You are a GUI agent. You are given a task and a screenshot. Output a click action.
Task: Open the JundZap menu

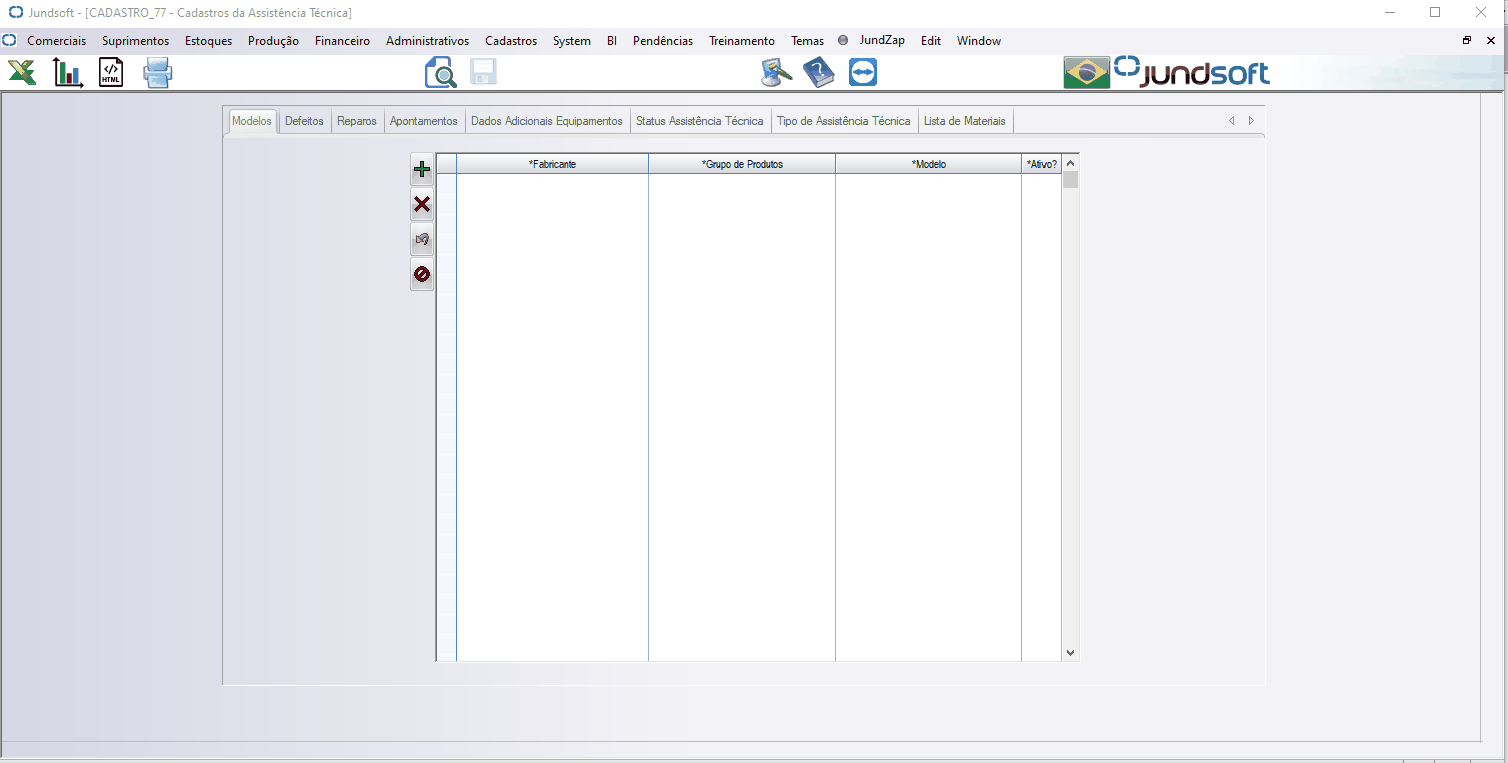pyautogui.click(x=882, y=41)
